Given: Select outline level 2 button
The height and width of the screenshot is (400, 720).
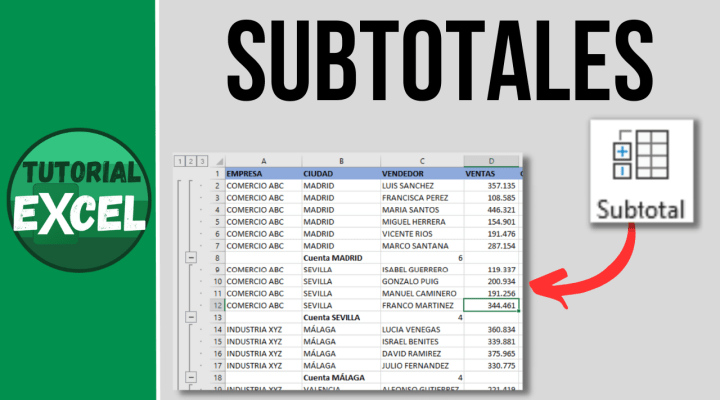Looking at the screenshot, I should pos(191,161).
